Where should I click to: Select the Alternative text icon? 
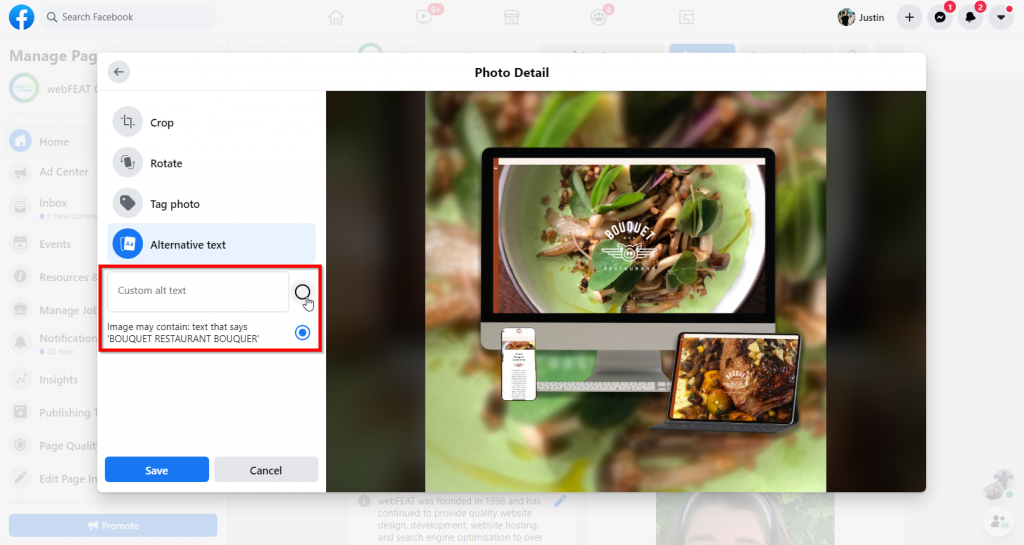click(127, 244)
